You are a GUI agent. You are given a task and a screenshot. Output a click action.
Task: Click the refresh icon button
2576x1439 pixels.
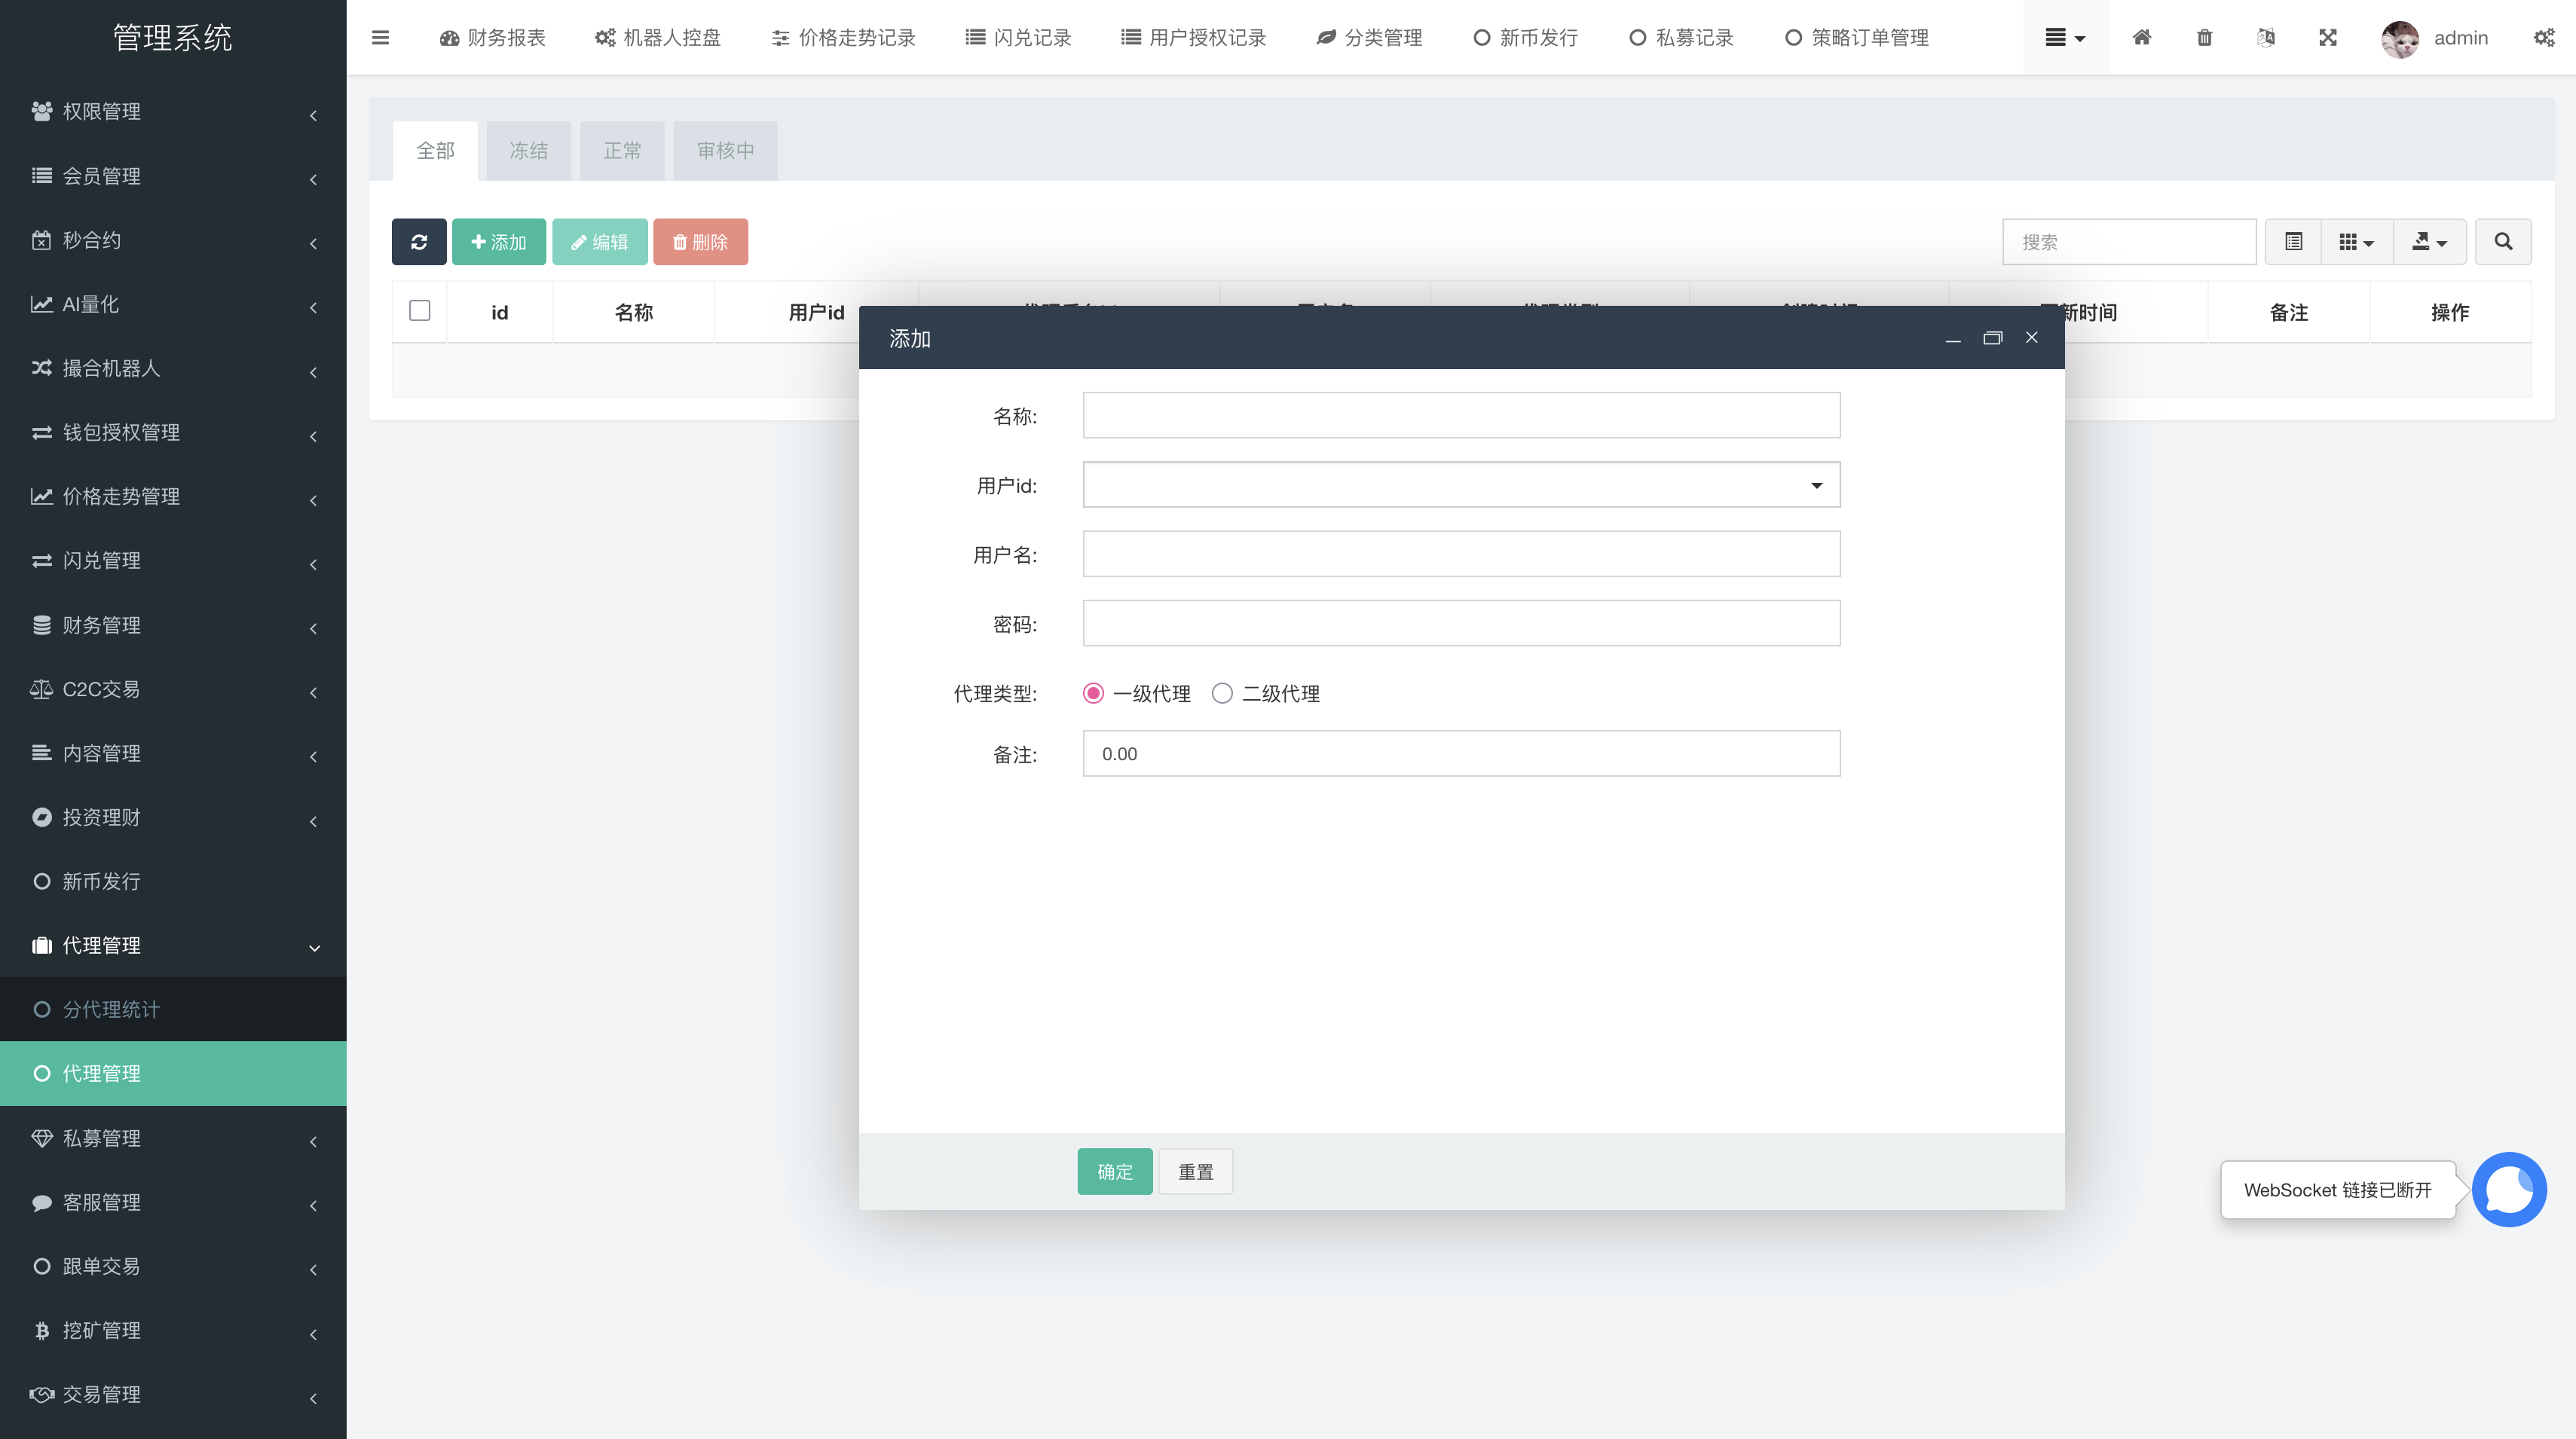[x=419, y=242]
